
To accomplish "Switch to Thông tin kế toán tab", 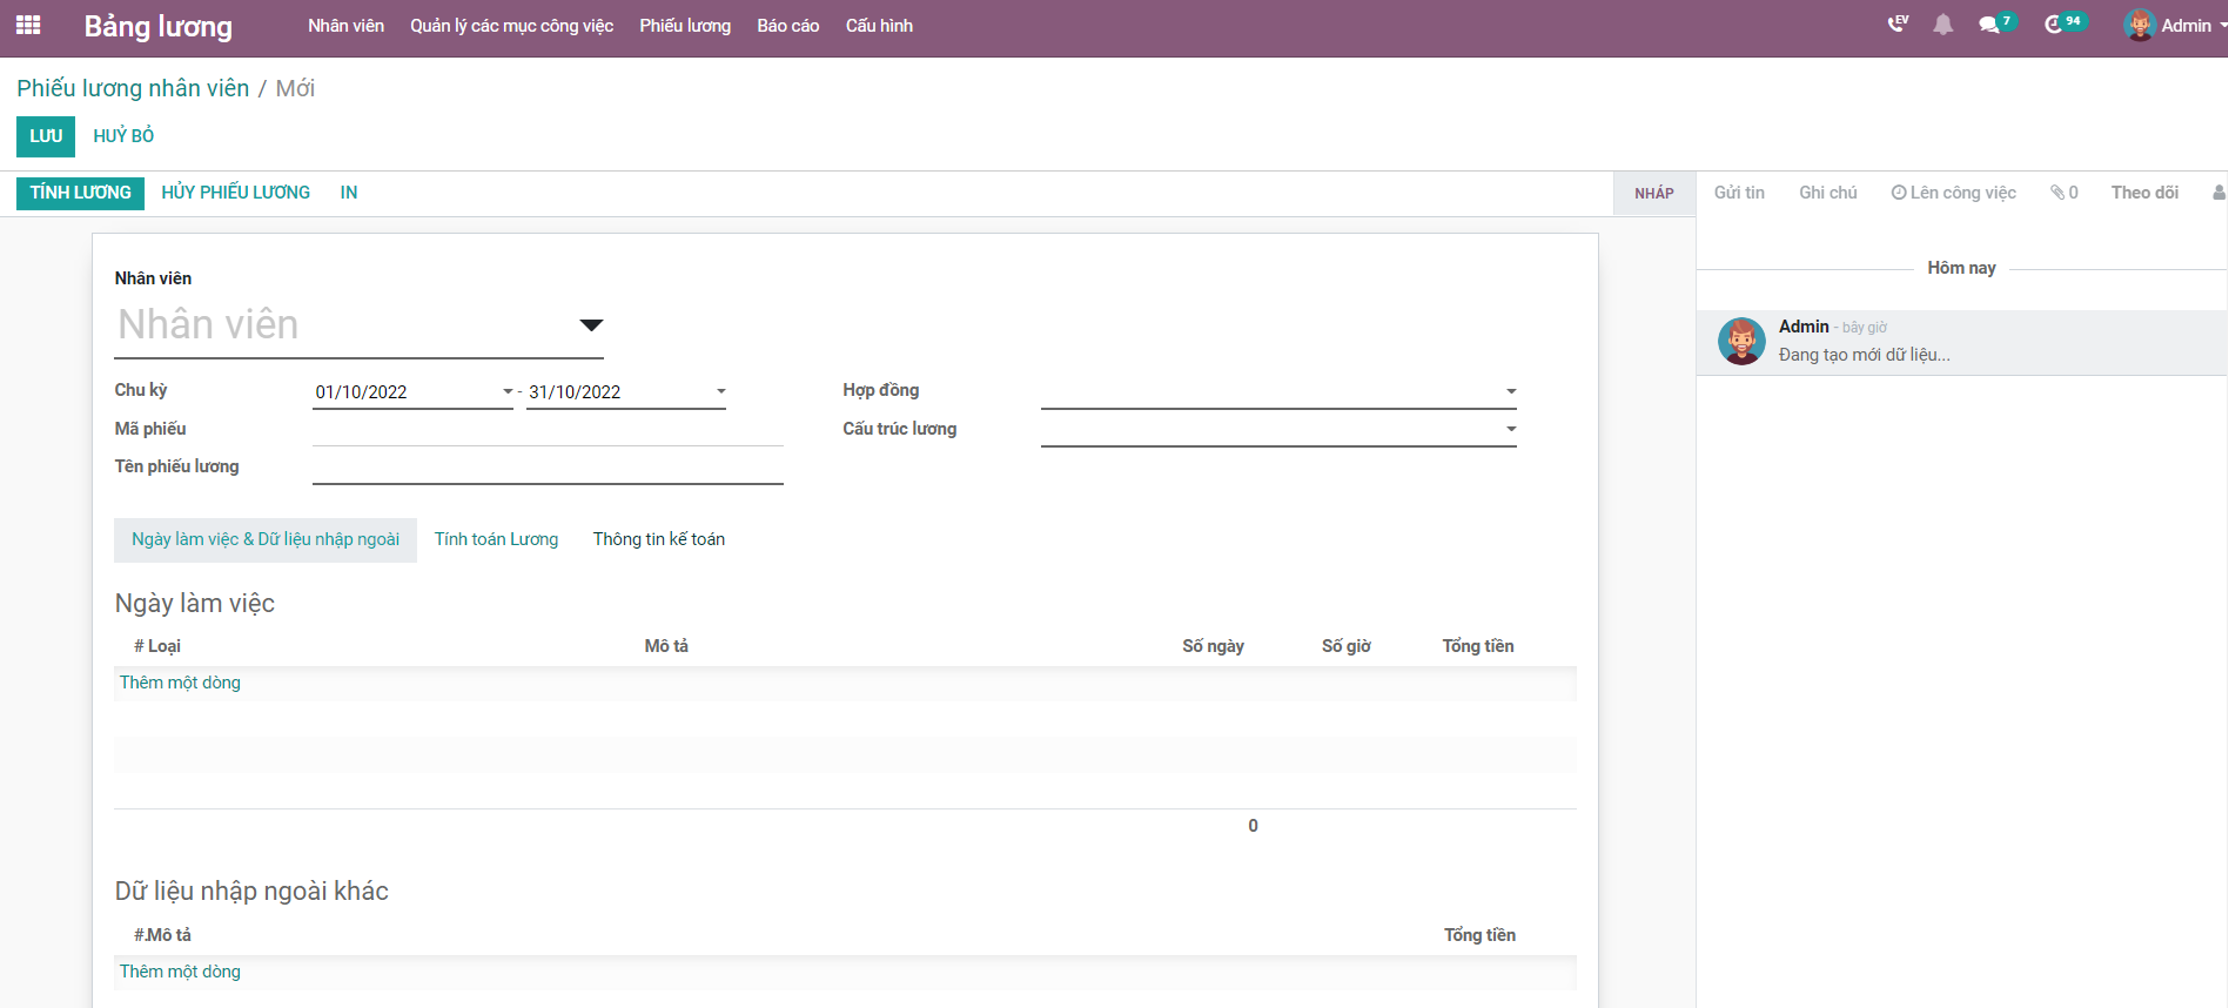I will pos(659,539).
